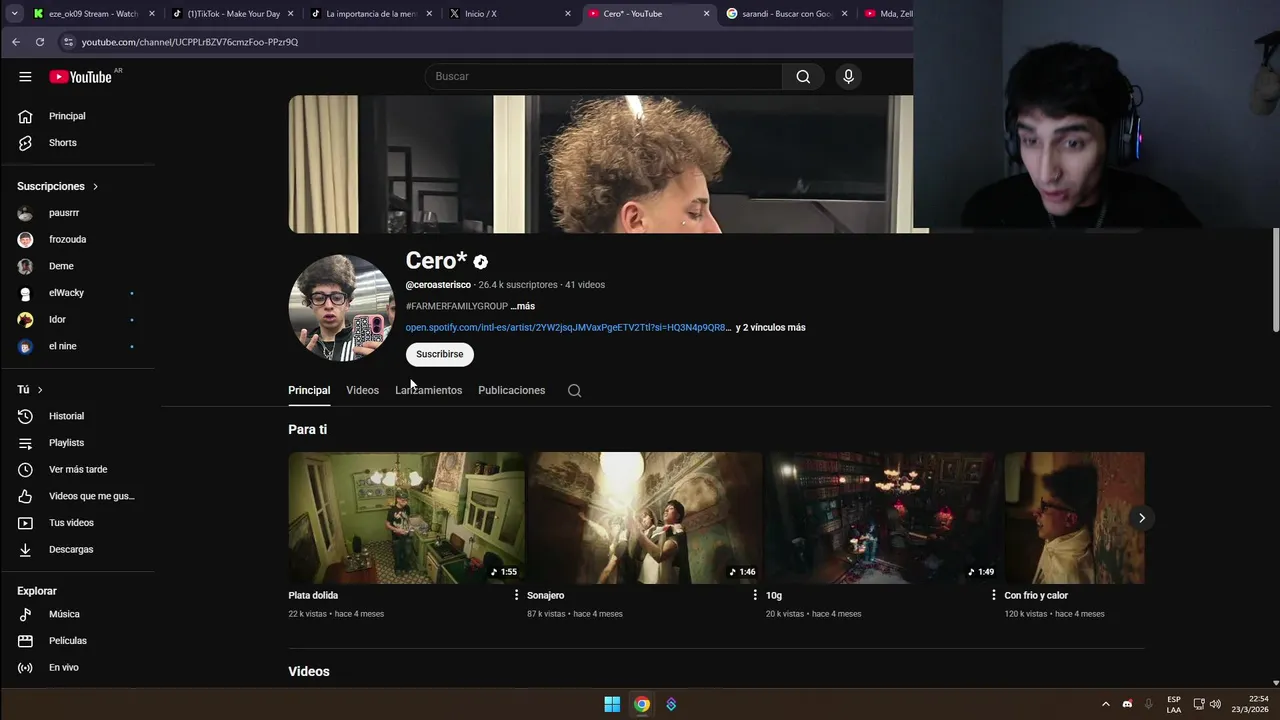Click the browser back arrow
The image size is (1280, 720).
pos(16,42)
